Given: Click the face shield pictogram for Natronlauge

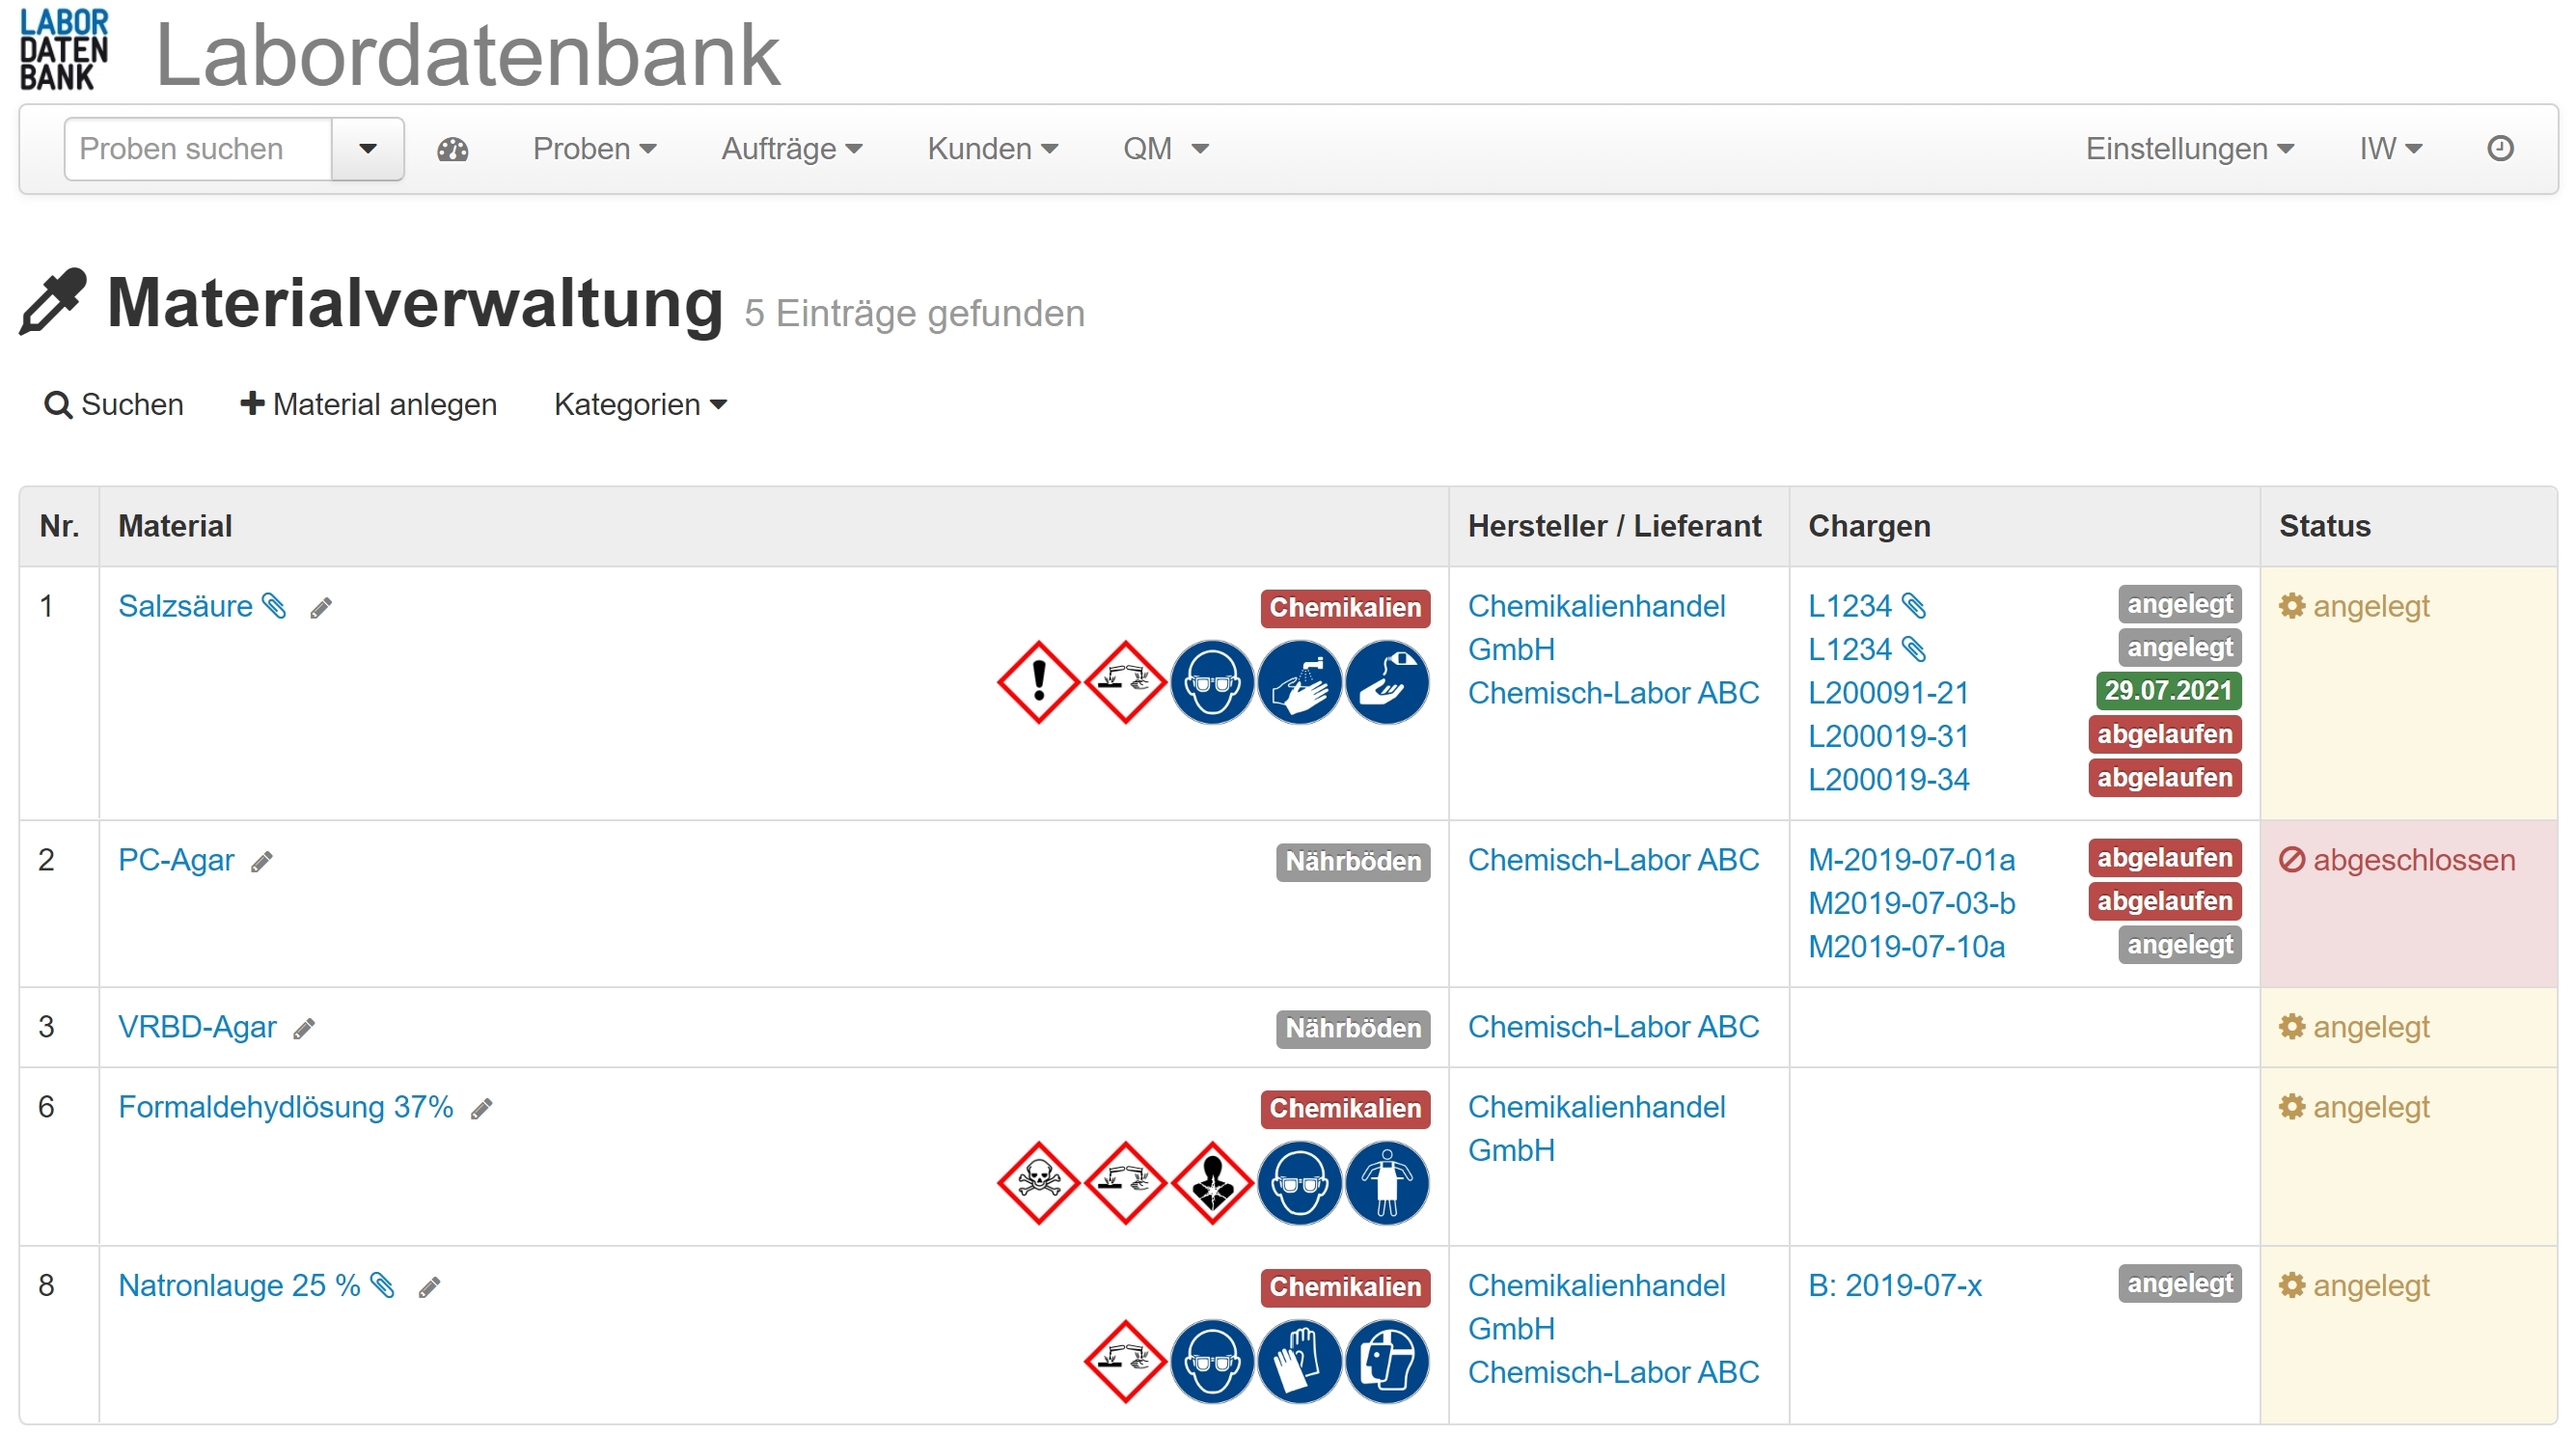Looking at the screenshot, I should click(1387, 1361).
